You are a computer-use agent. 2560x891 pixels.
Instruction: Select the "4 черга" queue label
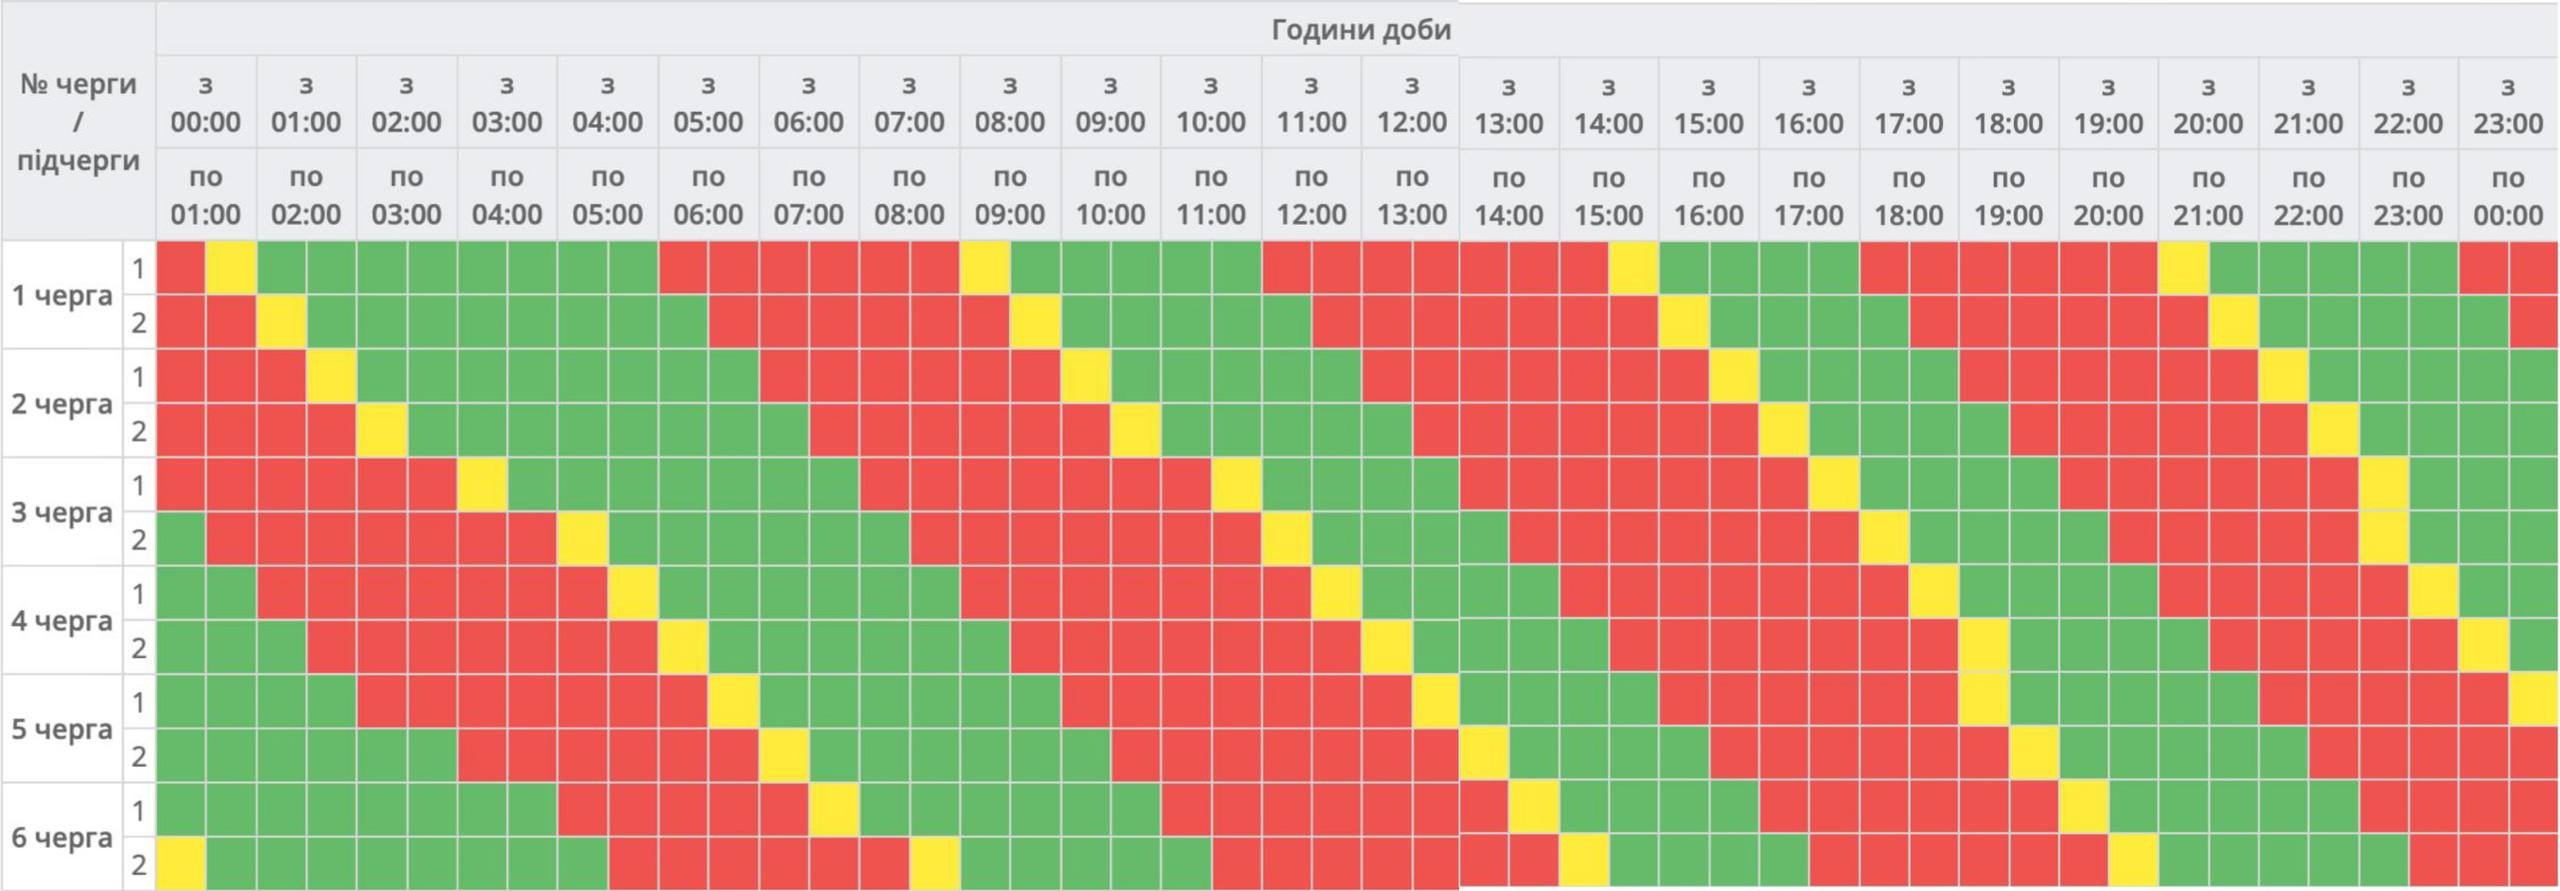pos(62,621)
